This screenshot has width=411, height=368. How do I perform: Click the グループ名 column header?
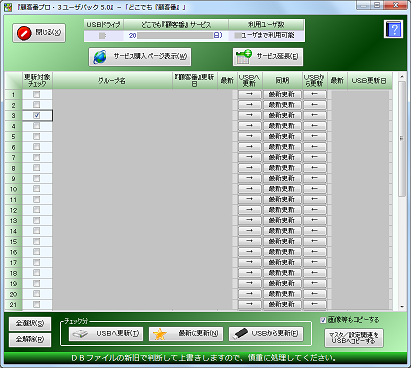112,81
